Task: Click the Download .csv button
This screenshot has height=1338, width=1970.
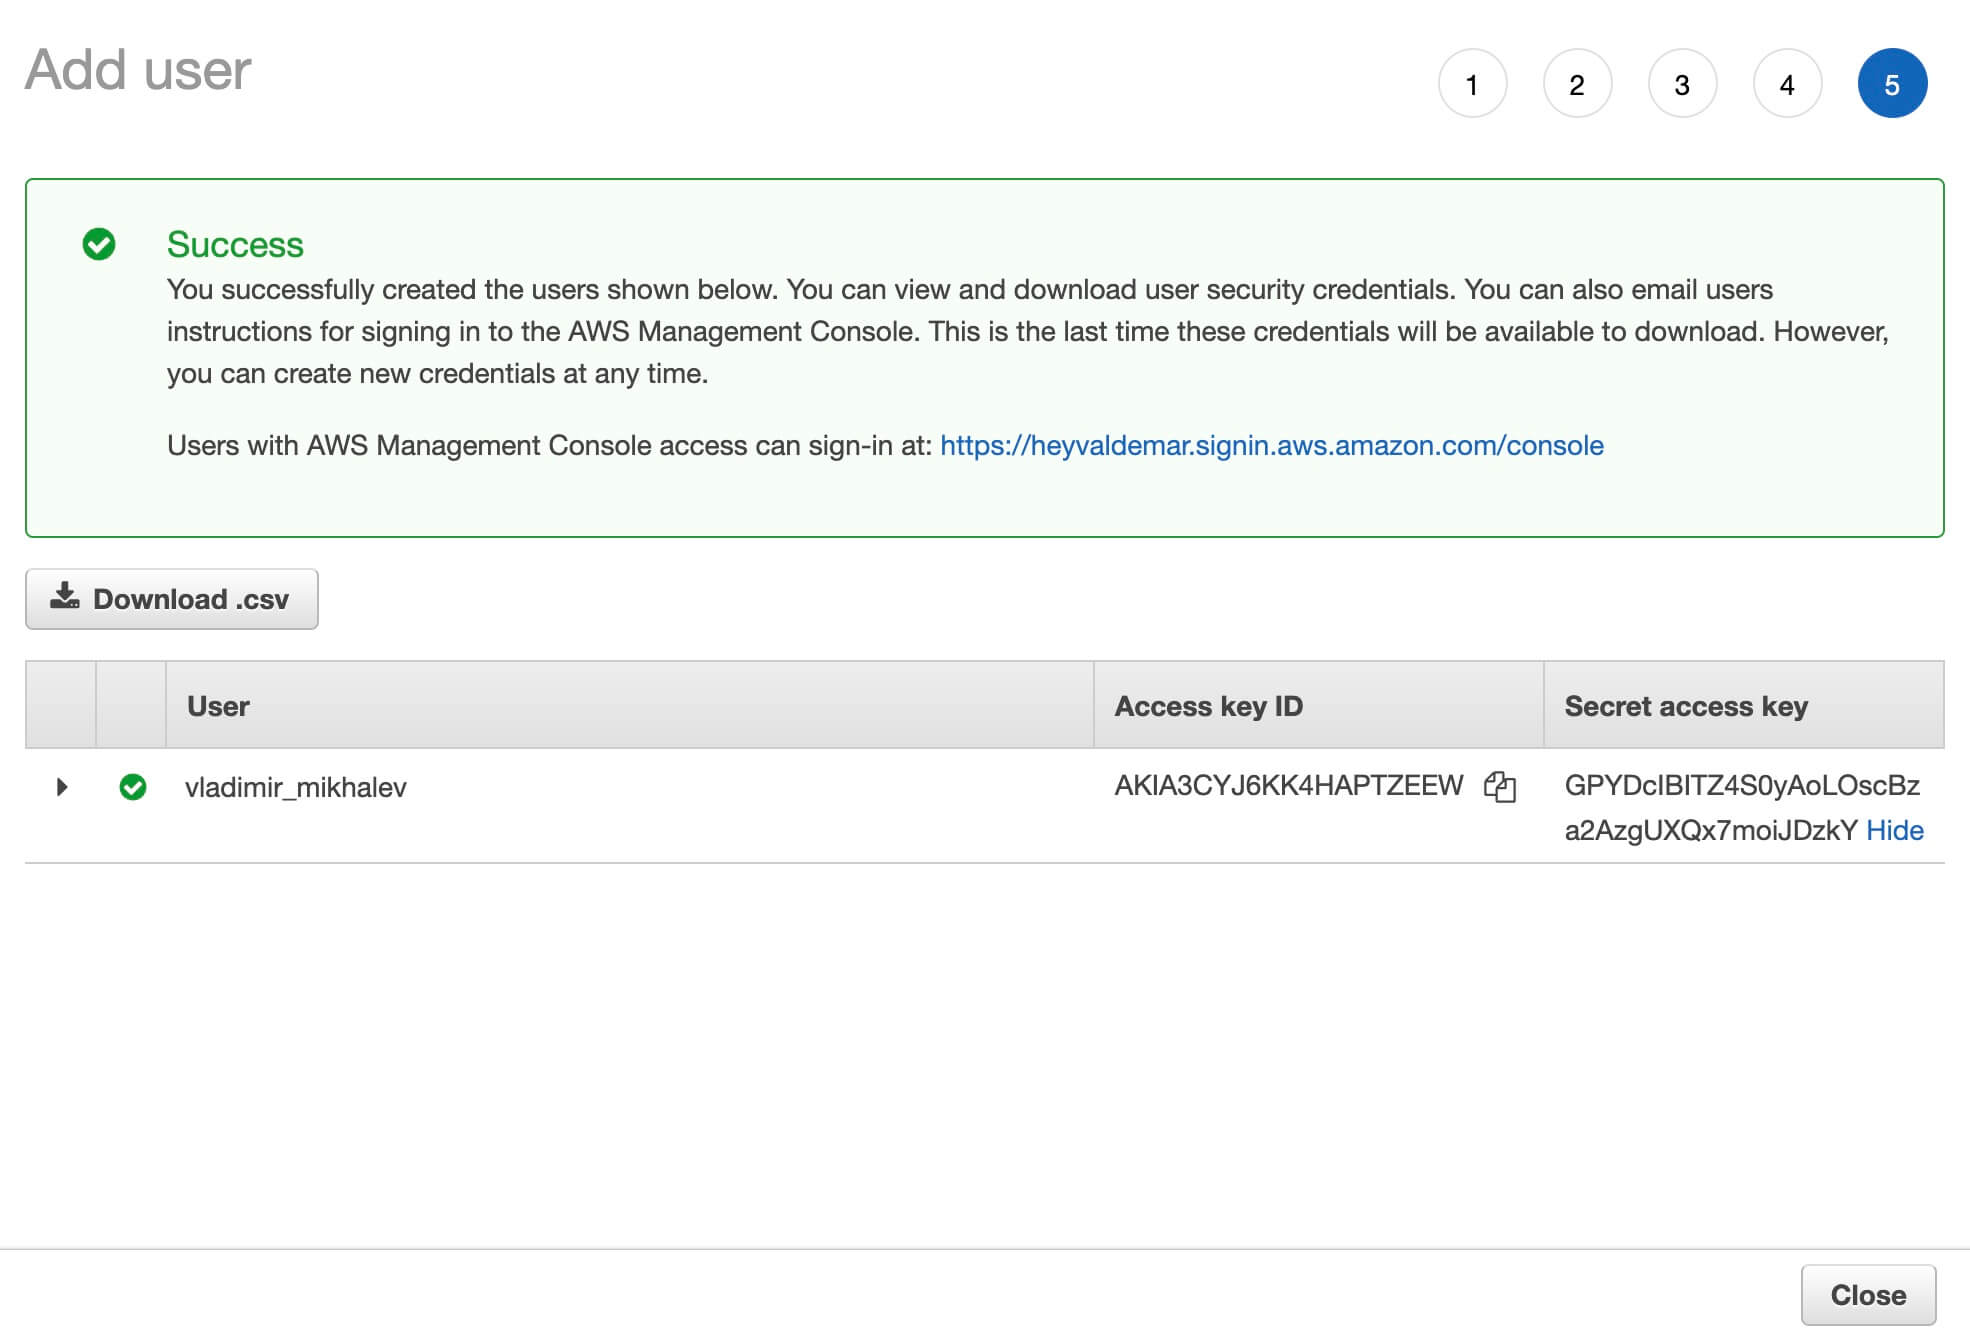Action: coord(172,599)
